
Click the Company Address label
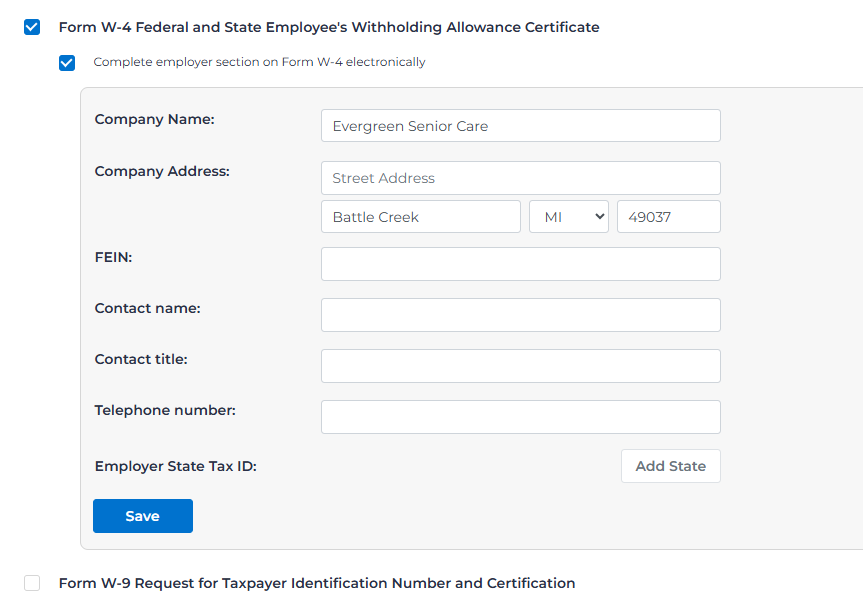click(162, 171)
